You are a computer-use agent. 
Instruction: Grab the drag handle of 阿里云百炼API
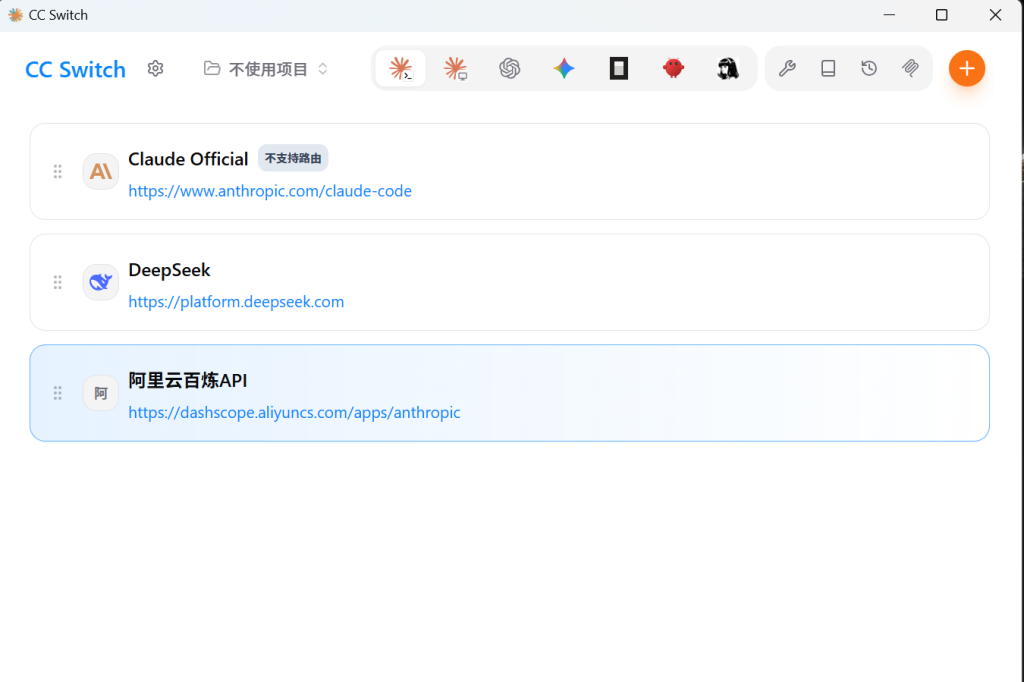57,393
